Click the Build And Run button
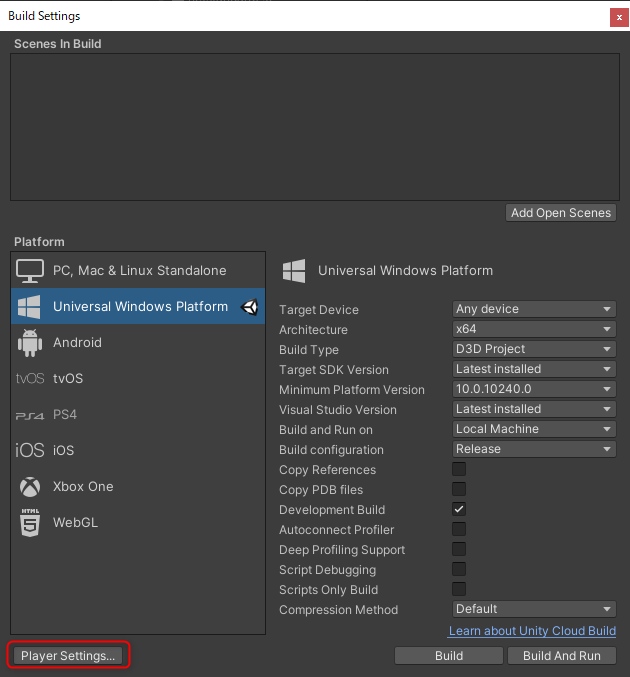This screenshot has height=677, width=630. coord(562,655)
